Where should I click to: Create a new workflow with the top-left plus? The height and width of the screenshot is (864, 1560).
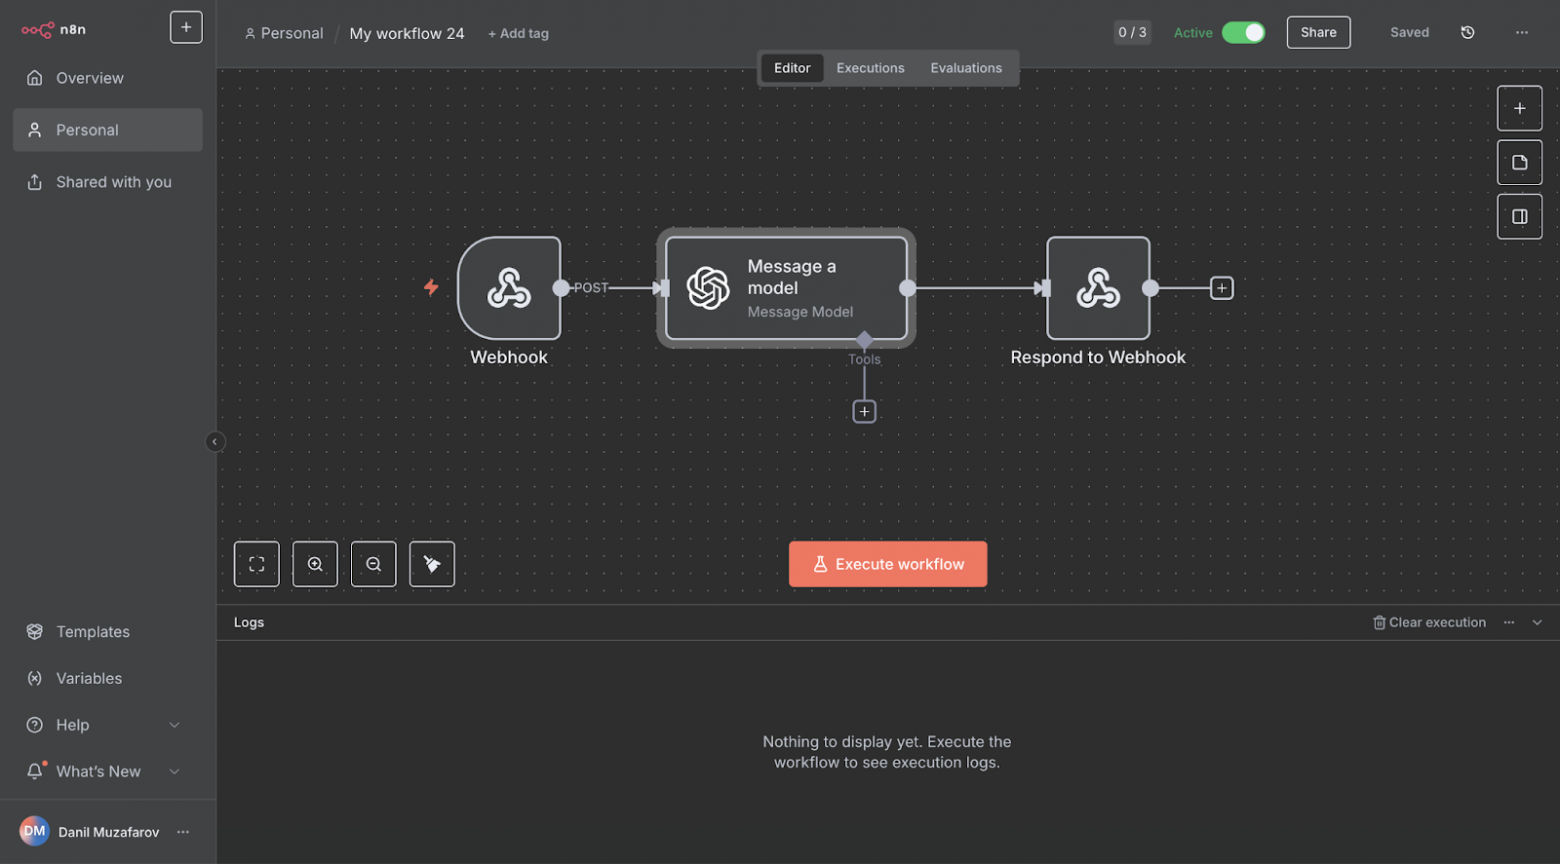click(186, 27)
